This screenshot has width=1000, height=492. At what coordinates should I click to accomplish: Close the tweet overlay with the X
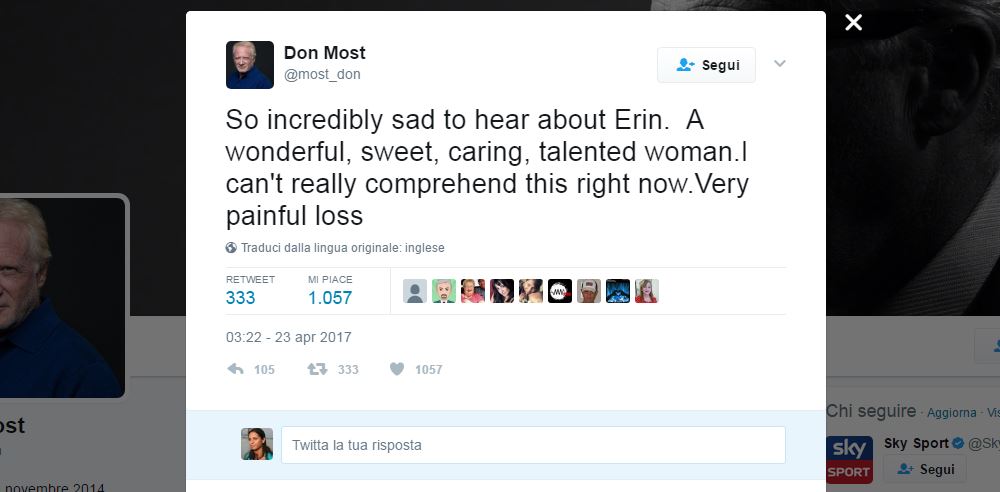[853, 22]
